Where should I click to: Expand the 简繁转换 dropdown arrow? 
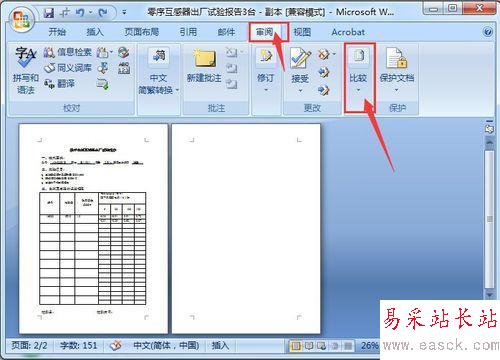point(177,90)
